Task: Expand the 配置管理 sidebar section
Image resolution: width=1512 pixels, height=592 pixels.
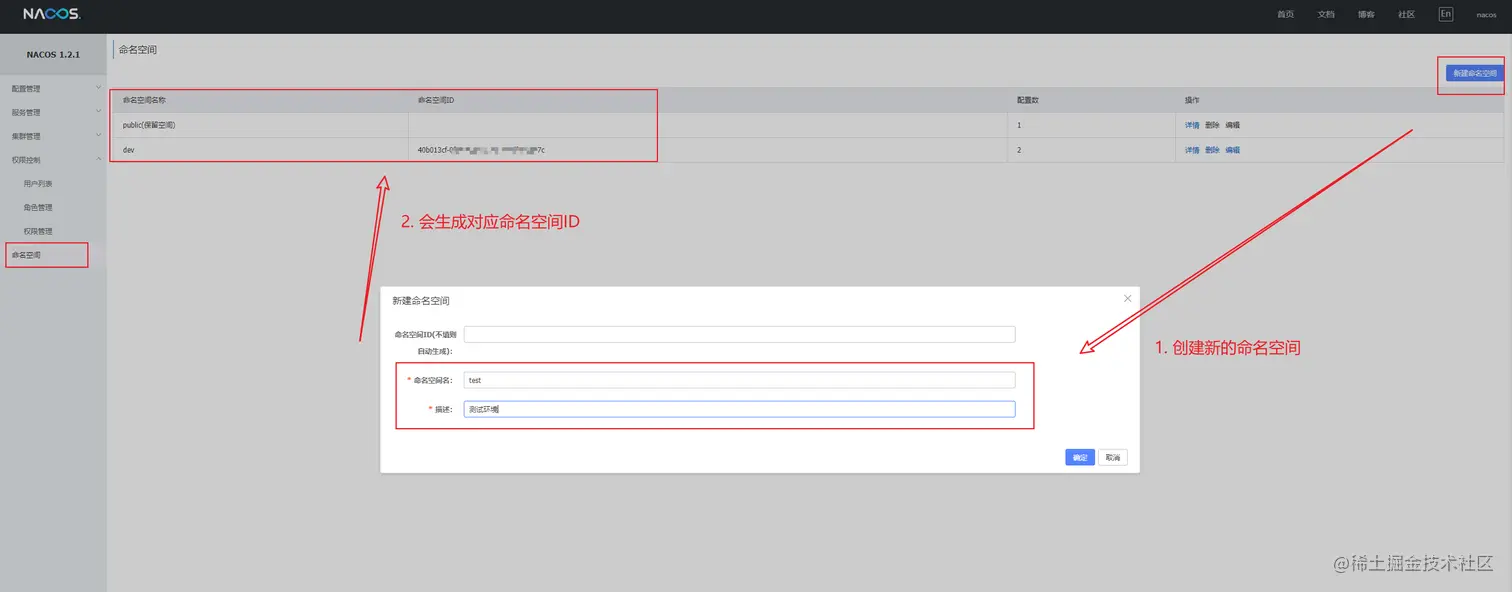Action: coord(53,88)
